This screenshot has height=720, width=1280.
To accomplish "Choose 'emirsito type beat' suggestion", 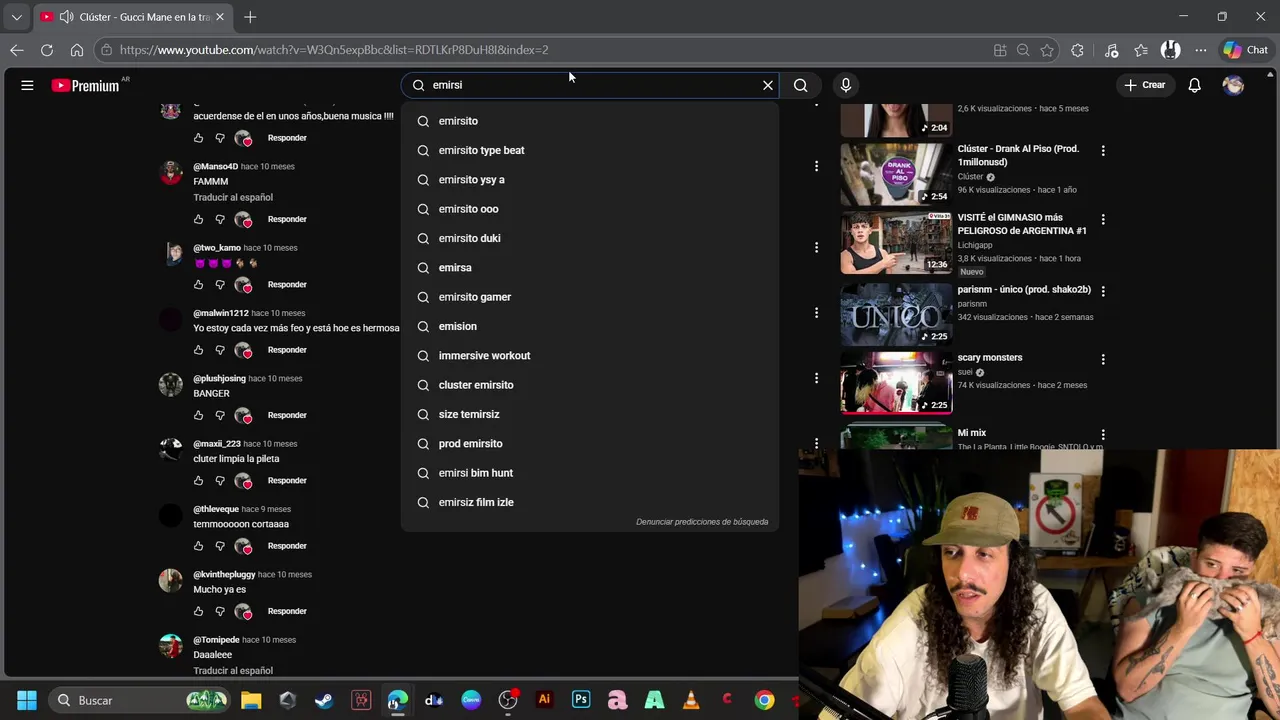I will click(x=590, y=150).
